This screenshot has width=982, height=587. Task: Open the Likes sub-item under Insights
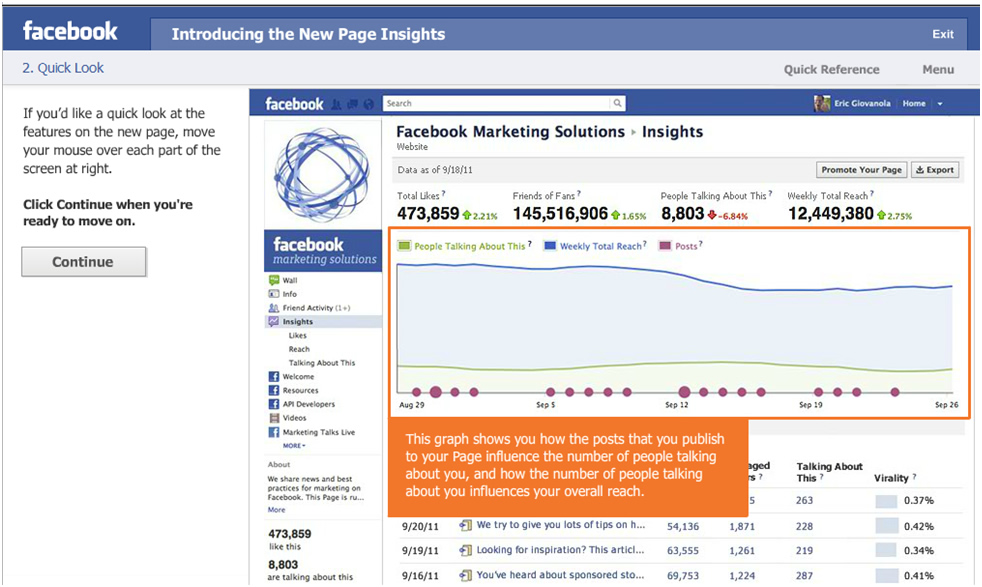click(x=297, y=335)
